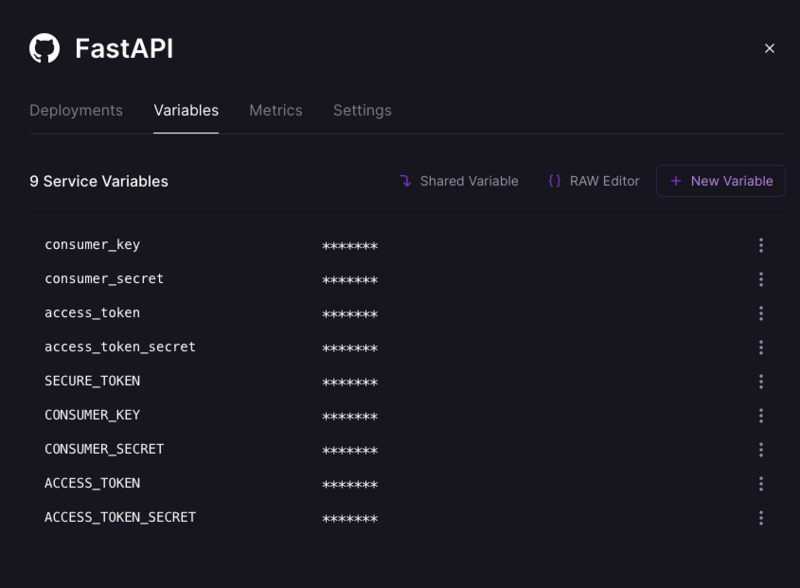Click the Shared Variable button
Screen dimensions: 800x588
pos(458,181)
